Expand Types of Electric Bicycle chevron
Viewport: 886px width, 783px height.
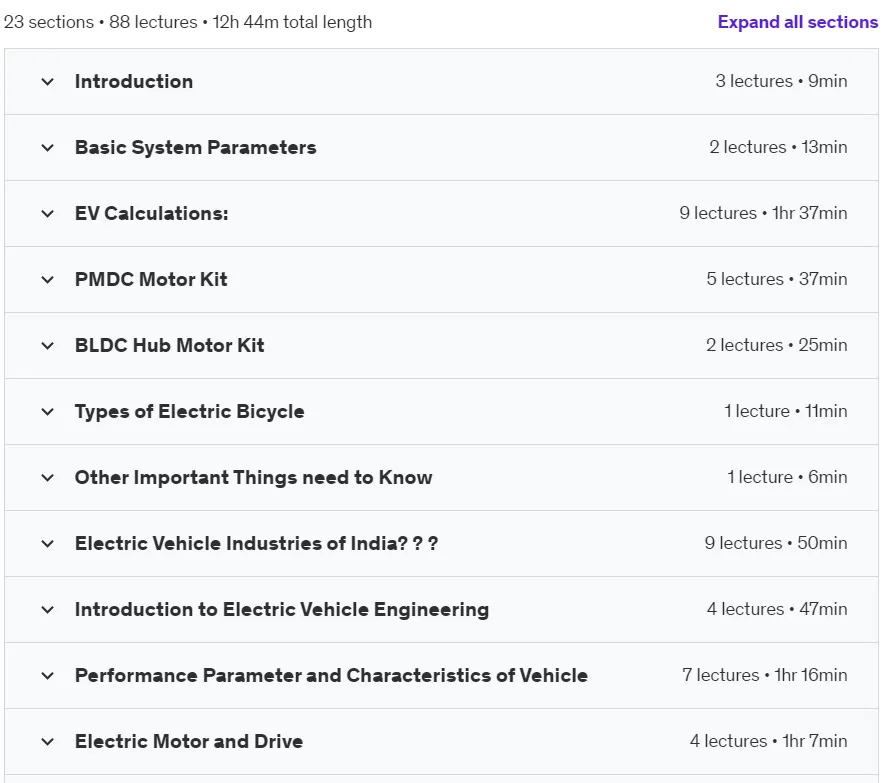coord(48,412)
